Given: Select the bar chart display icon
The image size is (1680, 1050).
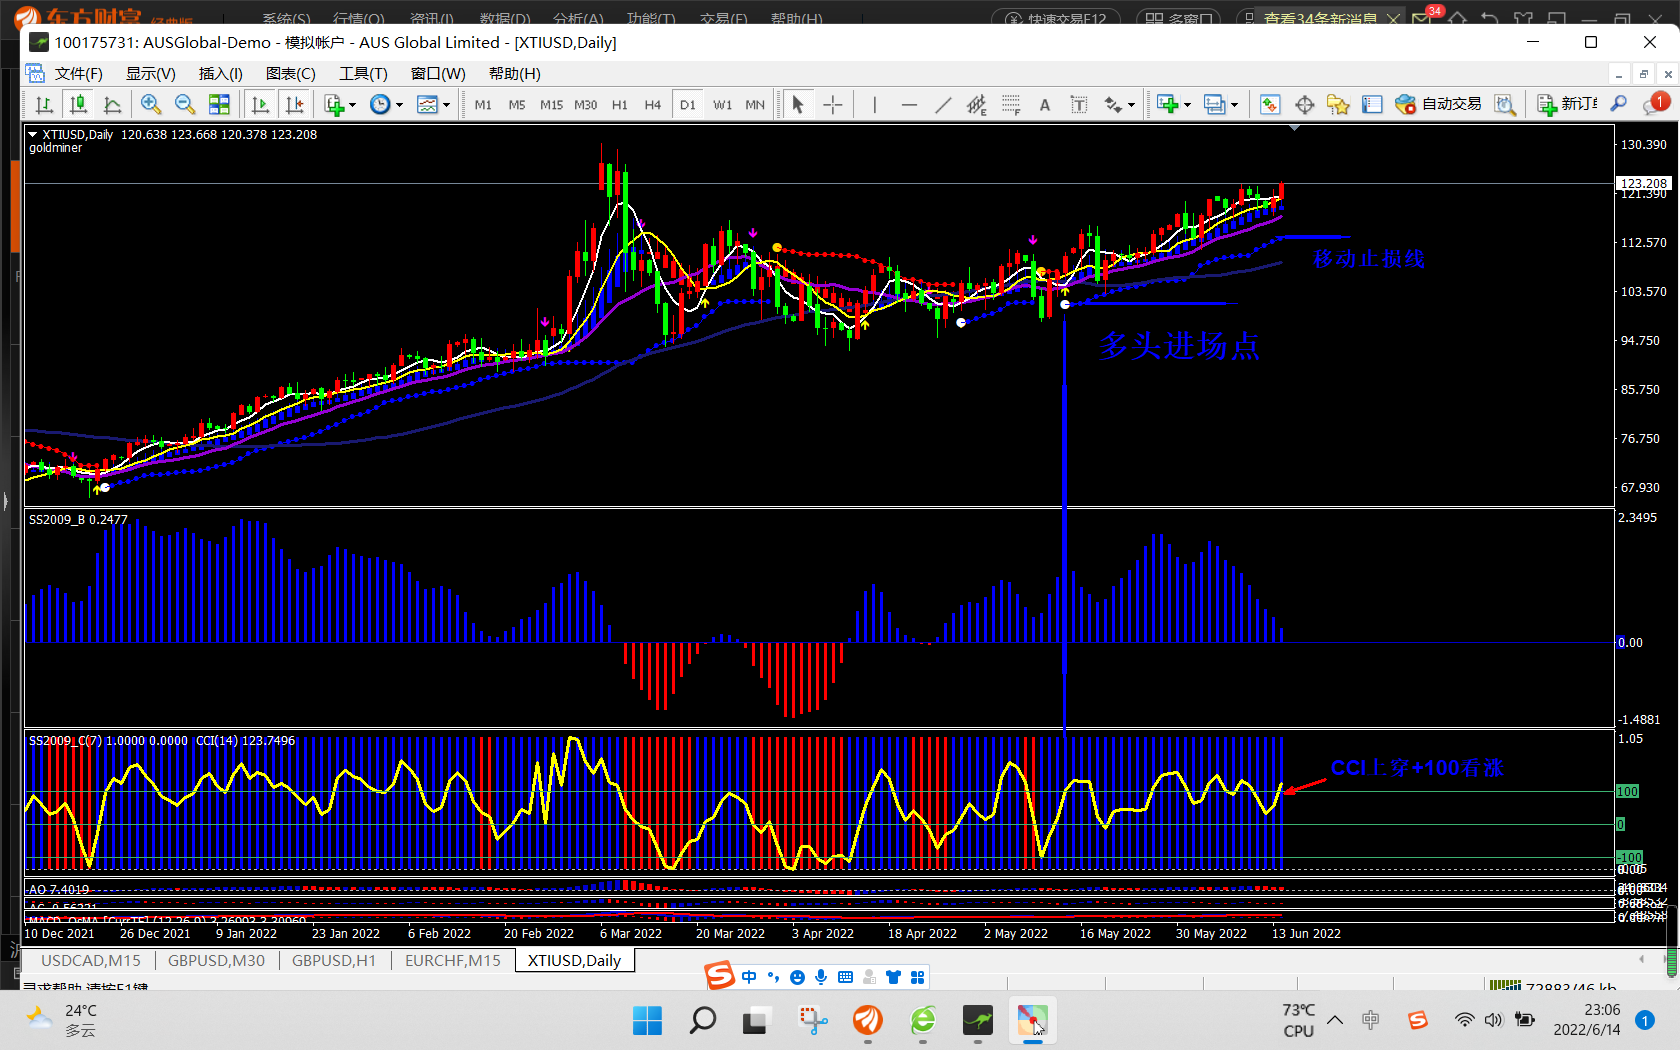Looking at the screenshot, I should (44, 104).
